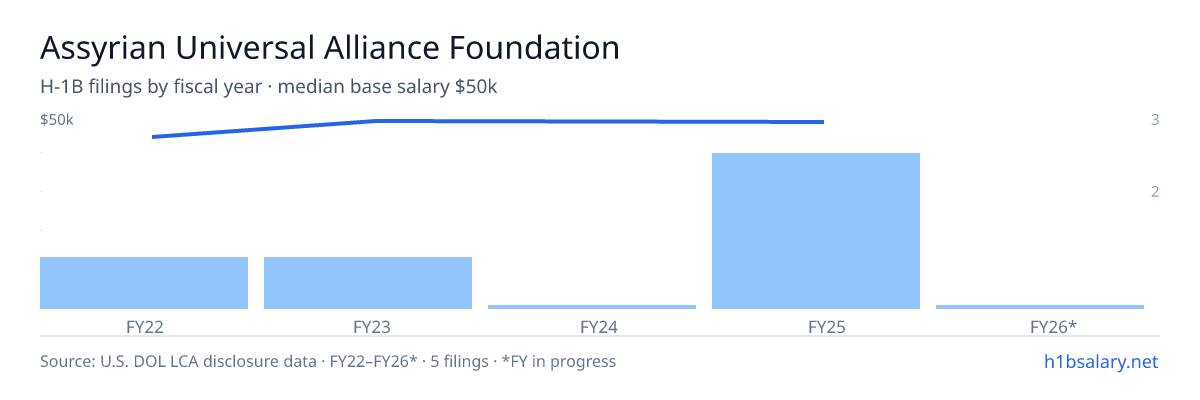
Task: Click the FY22 filings bar
Action: point(144,283)
